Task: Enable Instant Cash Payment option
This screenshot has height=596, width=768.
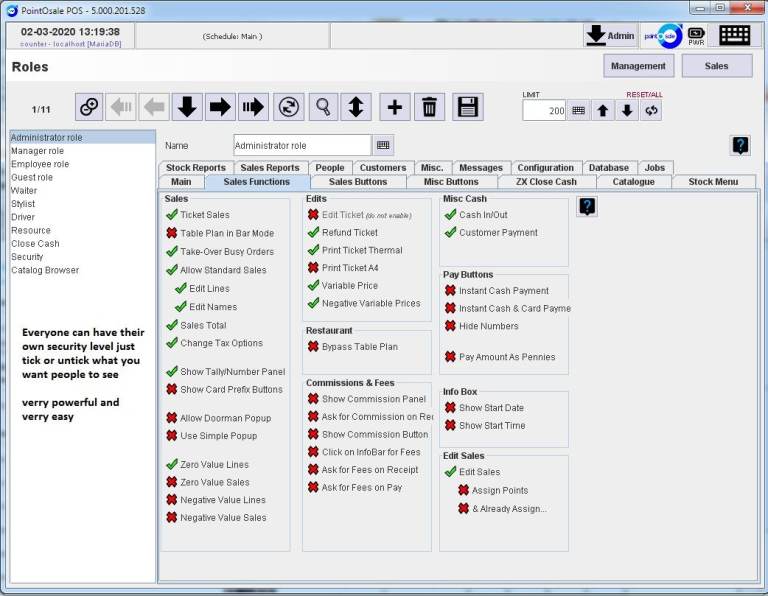Action: pos(451,291)
